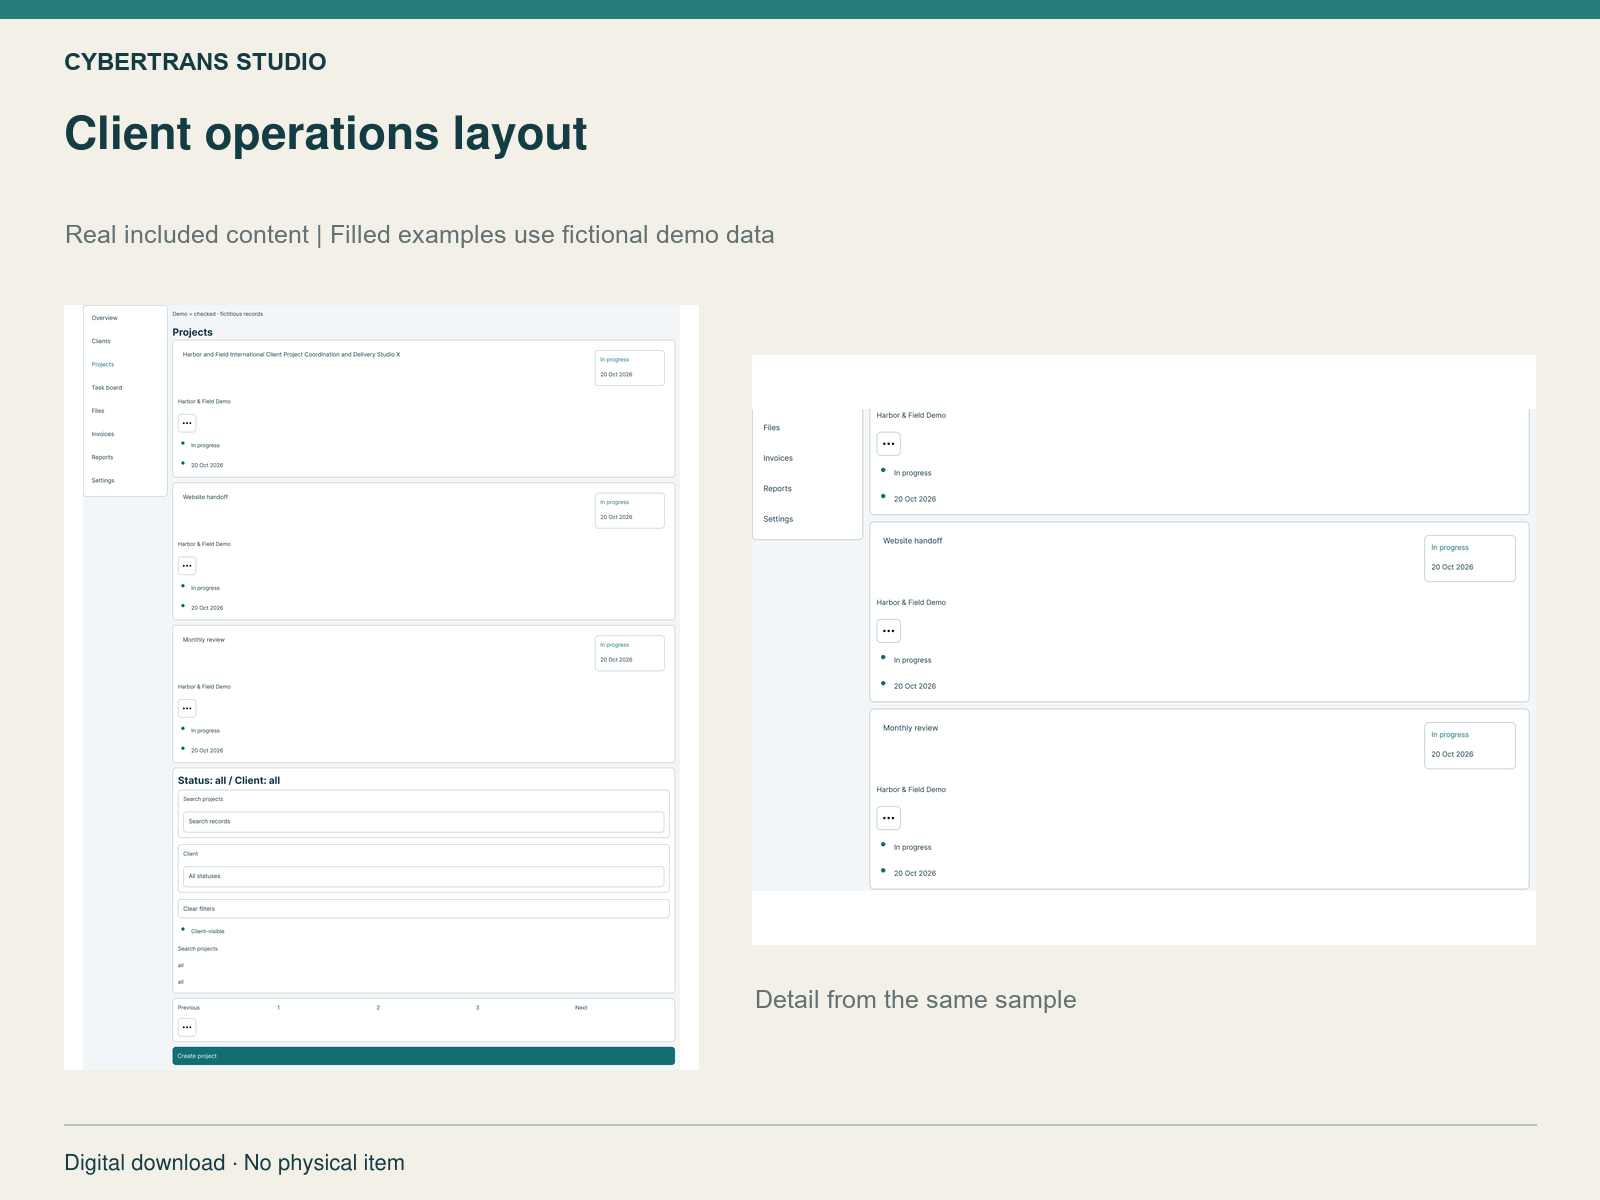Click the In progress status box on the detail Monthly review card

1470,746
